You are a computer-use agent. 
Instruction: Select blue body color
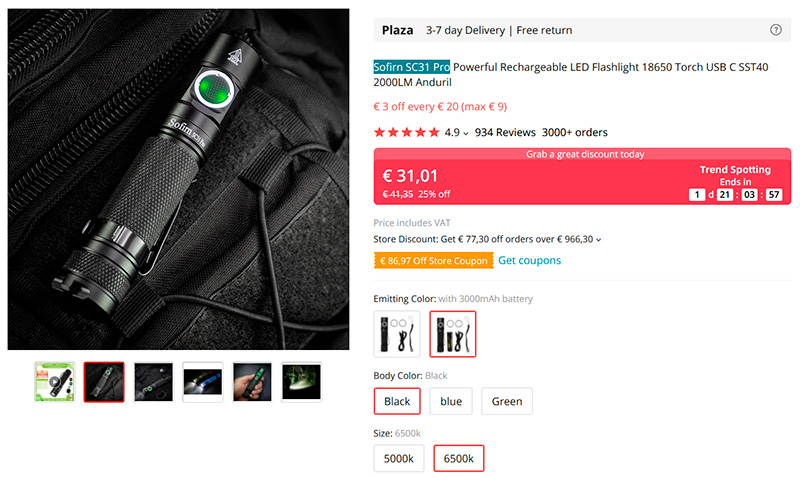click(451, 402)
